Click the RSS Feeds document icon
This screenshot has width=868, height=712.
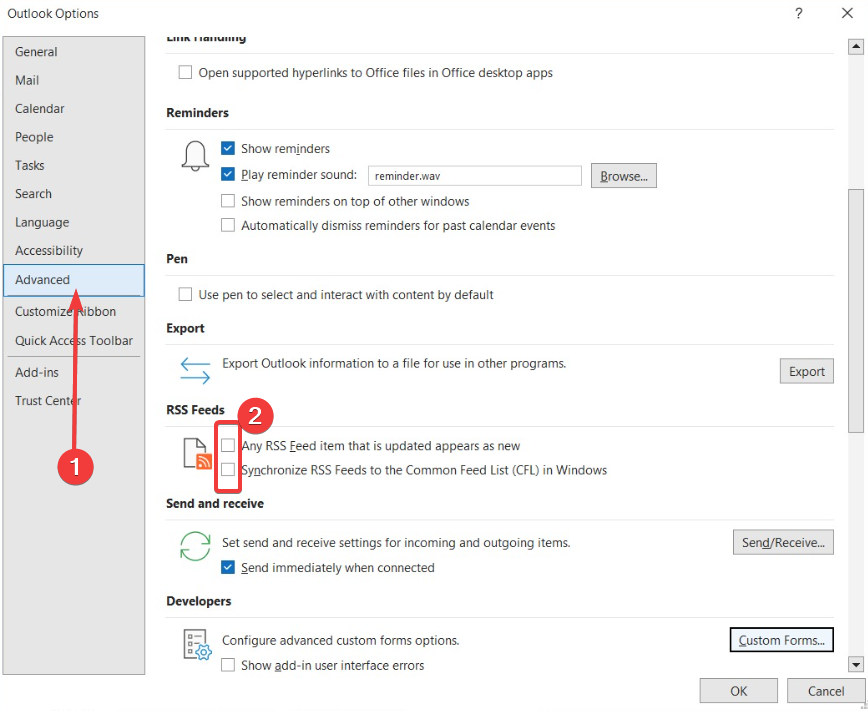(198, 453)
